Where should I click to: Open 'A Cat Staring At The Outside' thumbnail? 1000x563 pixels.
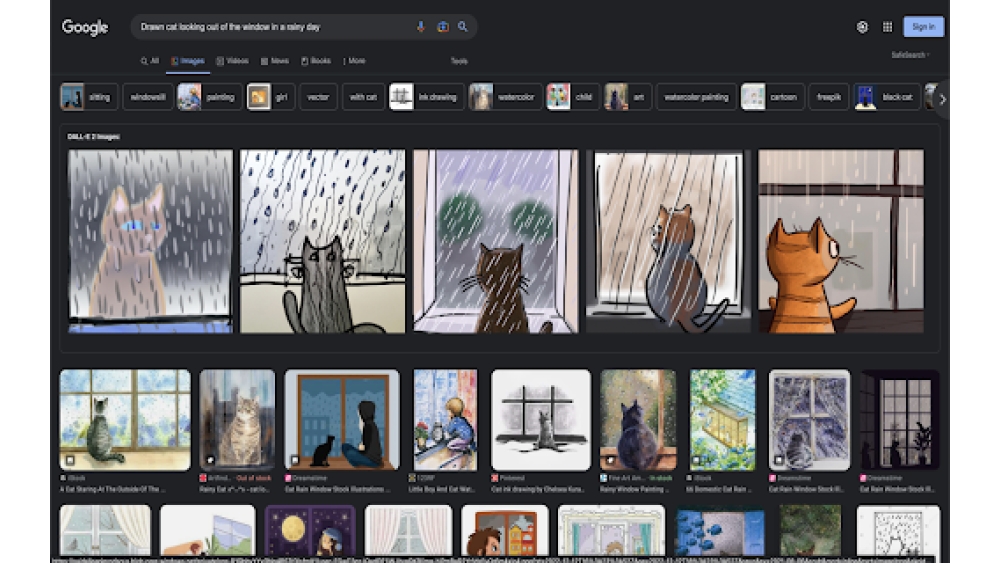125,420
